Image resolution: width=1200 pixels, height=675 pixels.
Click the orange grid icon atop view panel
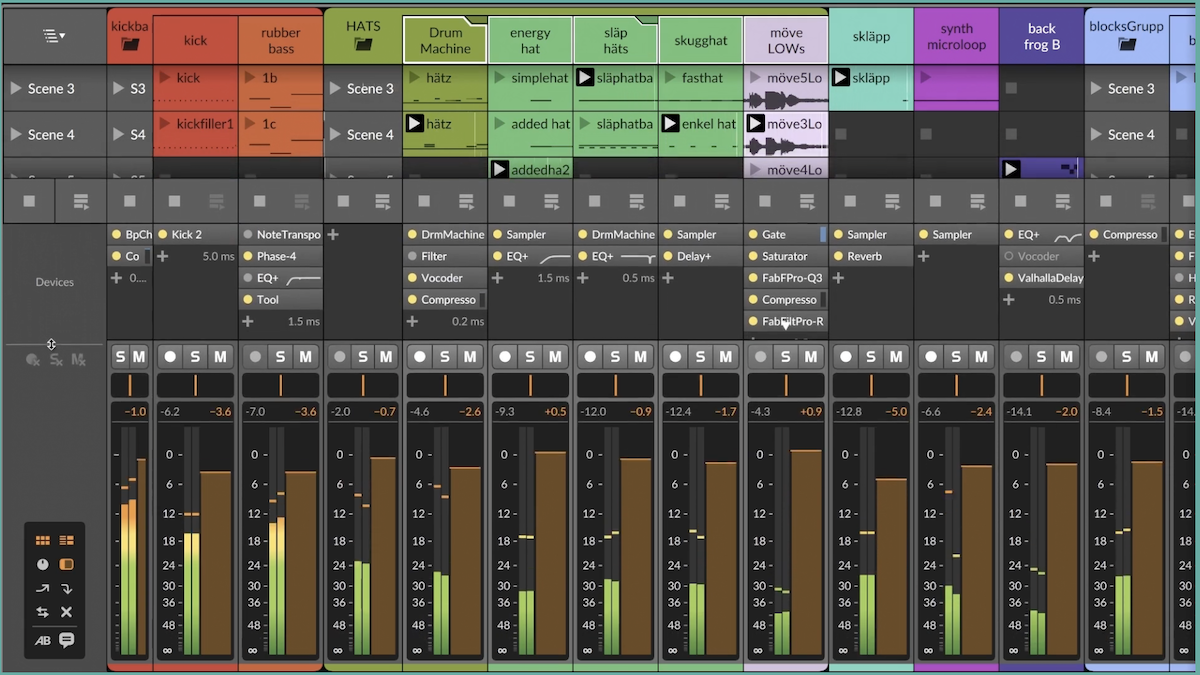tap(42, 540)
